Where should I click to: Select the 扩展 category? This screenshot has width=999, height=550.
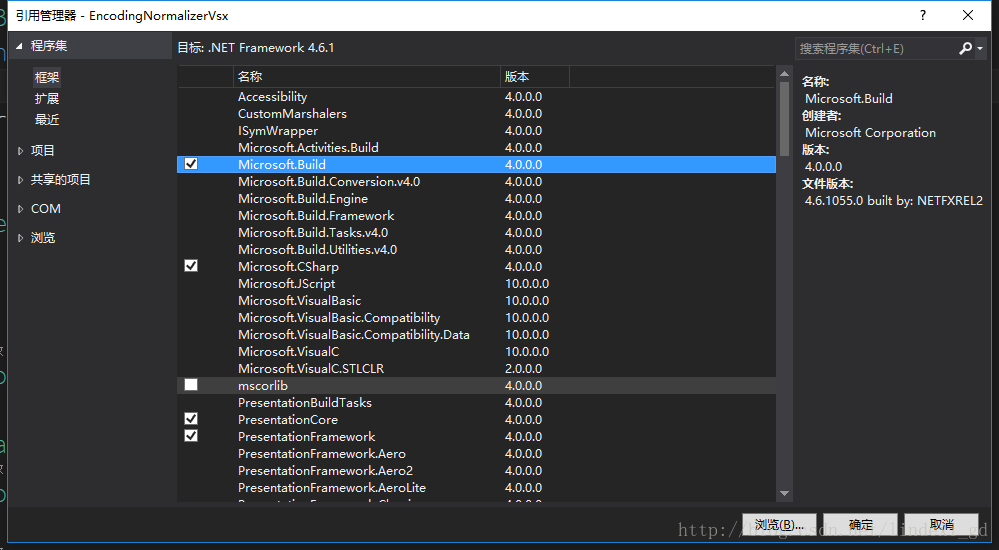tap(47, 99)
